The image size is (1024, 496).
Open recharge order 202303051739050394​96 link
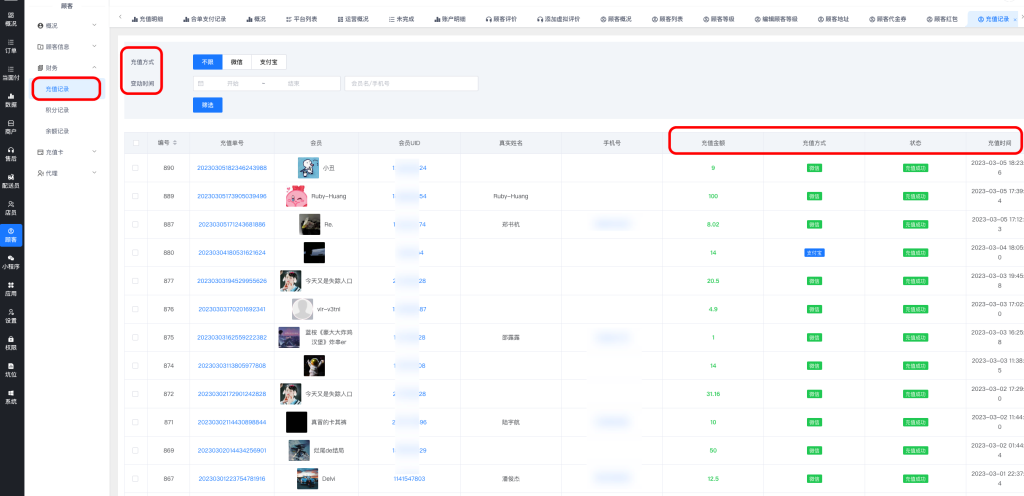pyautogui.click(x=232, y=196)
